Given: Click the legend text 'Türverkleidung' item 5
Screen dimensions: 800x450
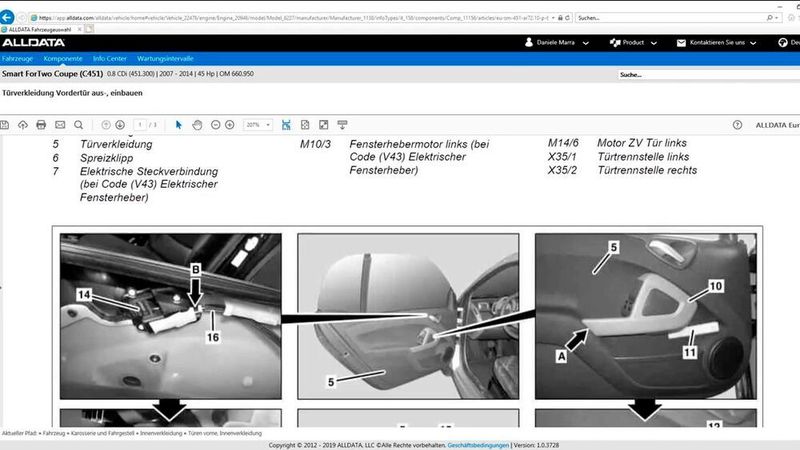Looking at the screenshot, I should (116, 144).
